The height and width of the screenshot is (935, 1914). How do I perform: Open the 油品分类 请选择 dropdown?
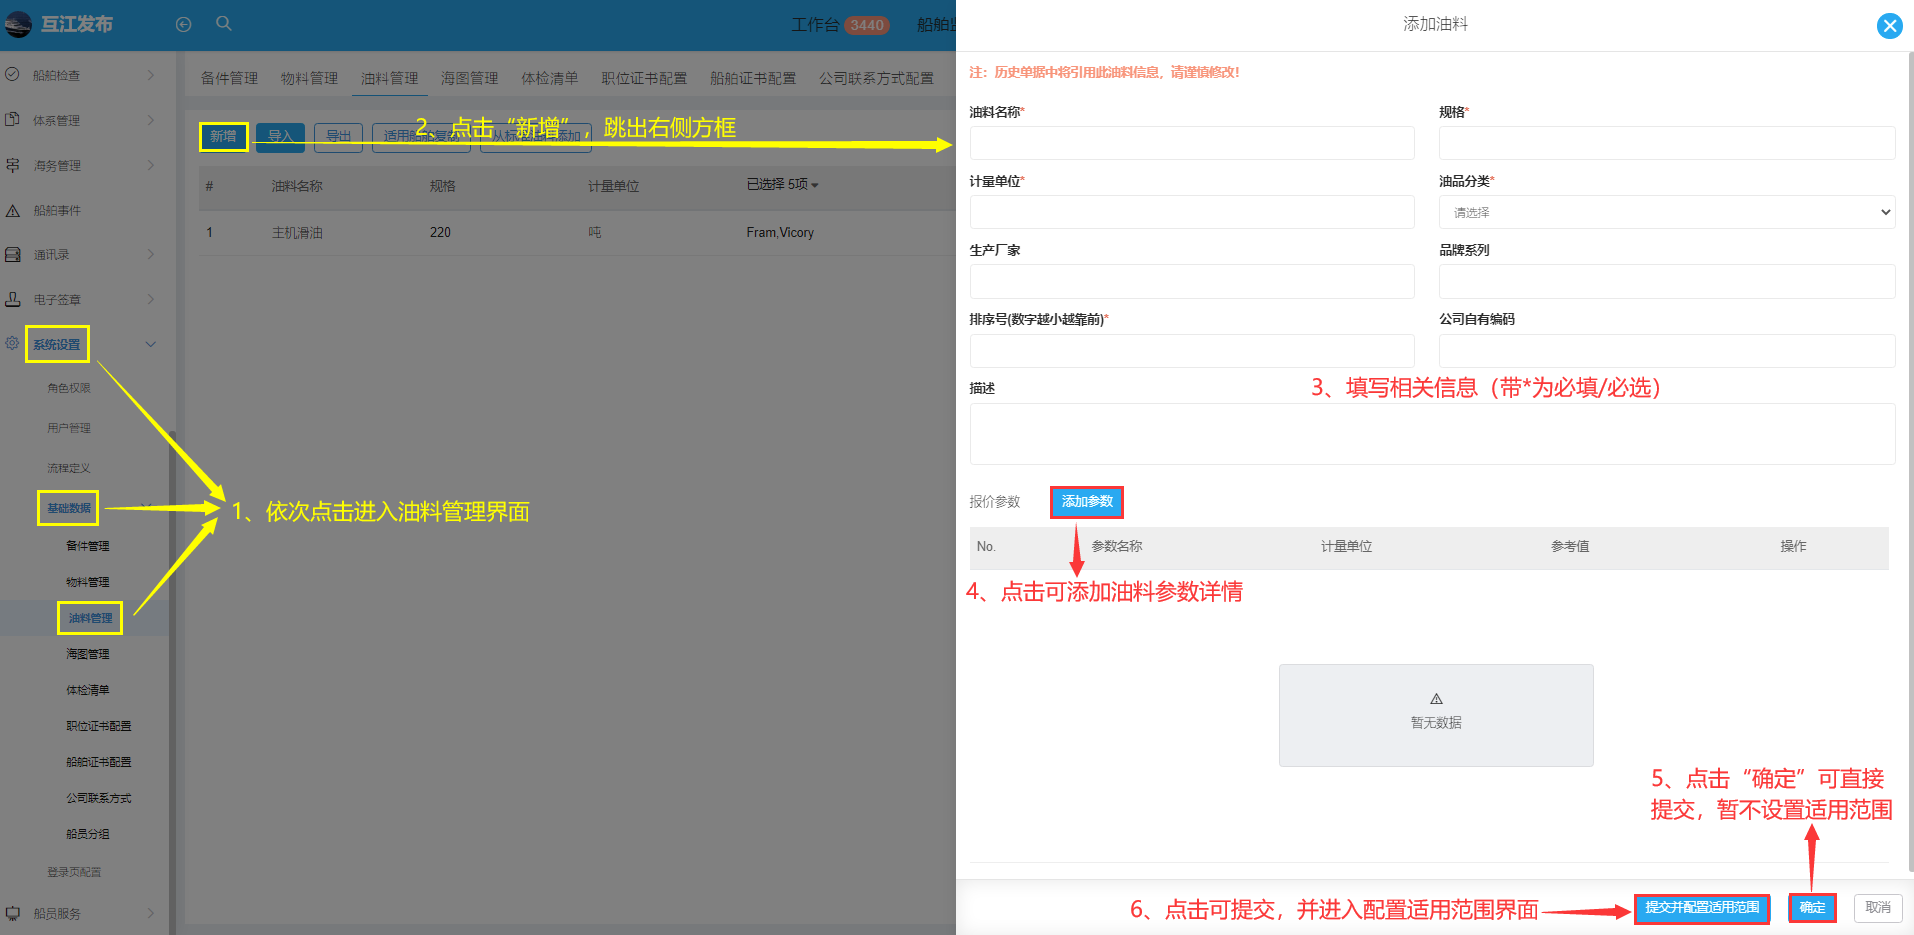click(x=1667, y=212)
